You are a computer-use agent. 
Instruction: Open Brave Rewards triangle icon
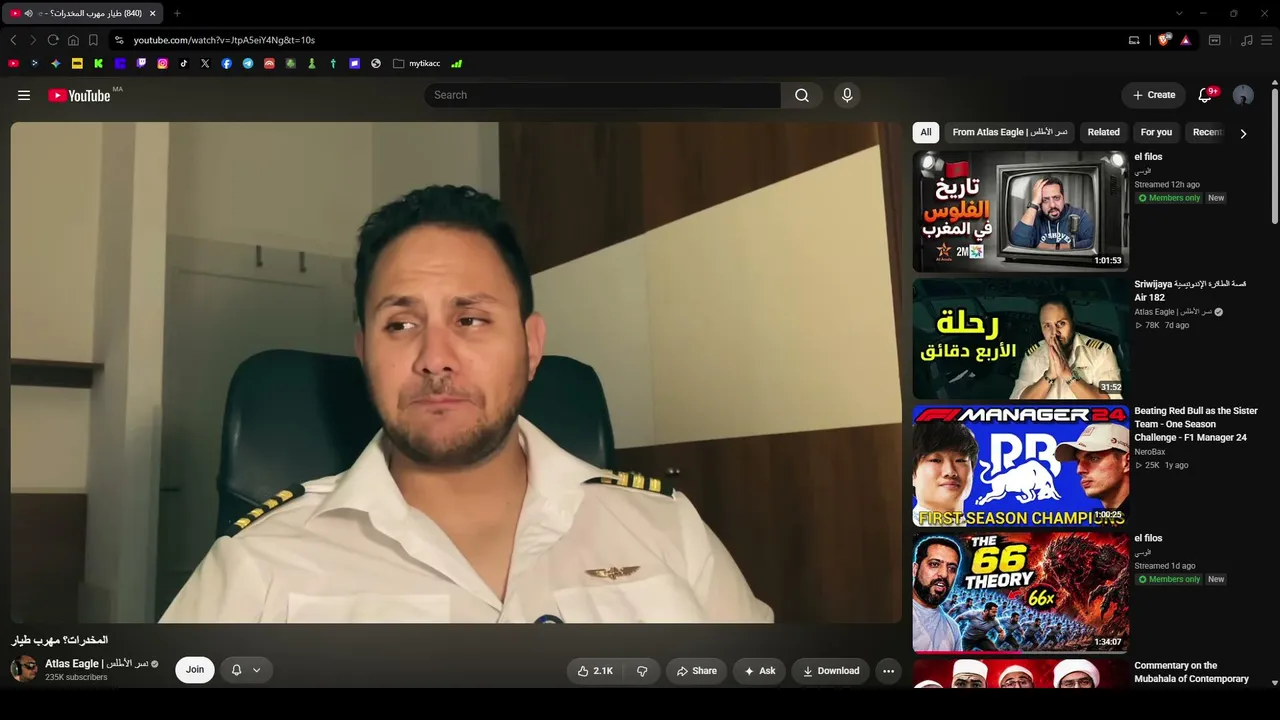tap(1185, 40)
